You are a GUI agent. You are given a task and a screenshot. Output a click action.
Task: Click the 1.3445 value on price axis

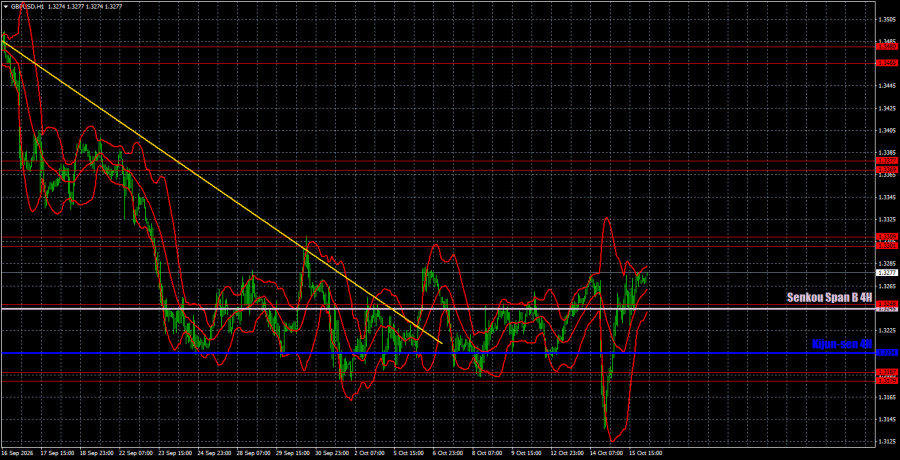click(886, 86)
